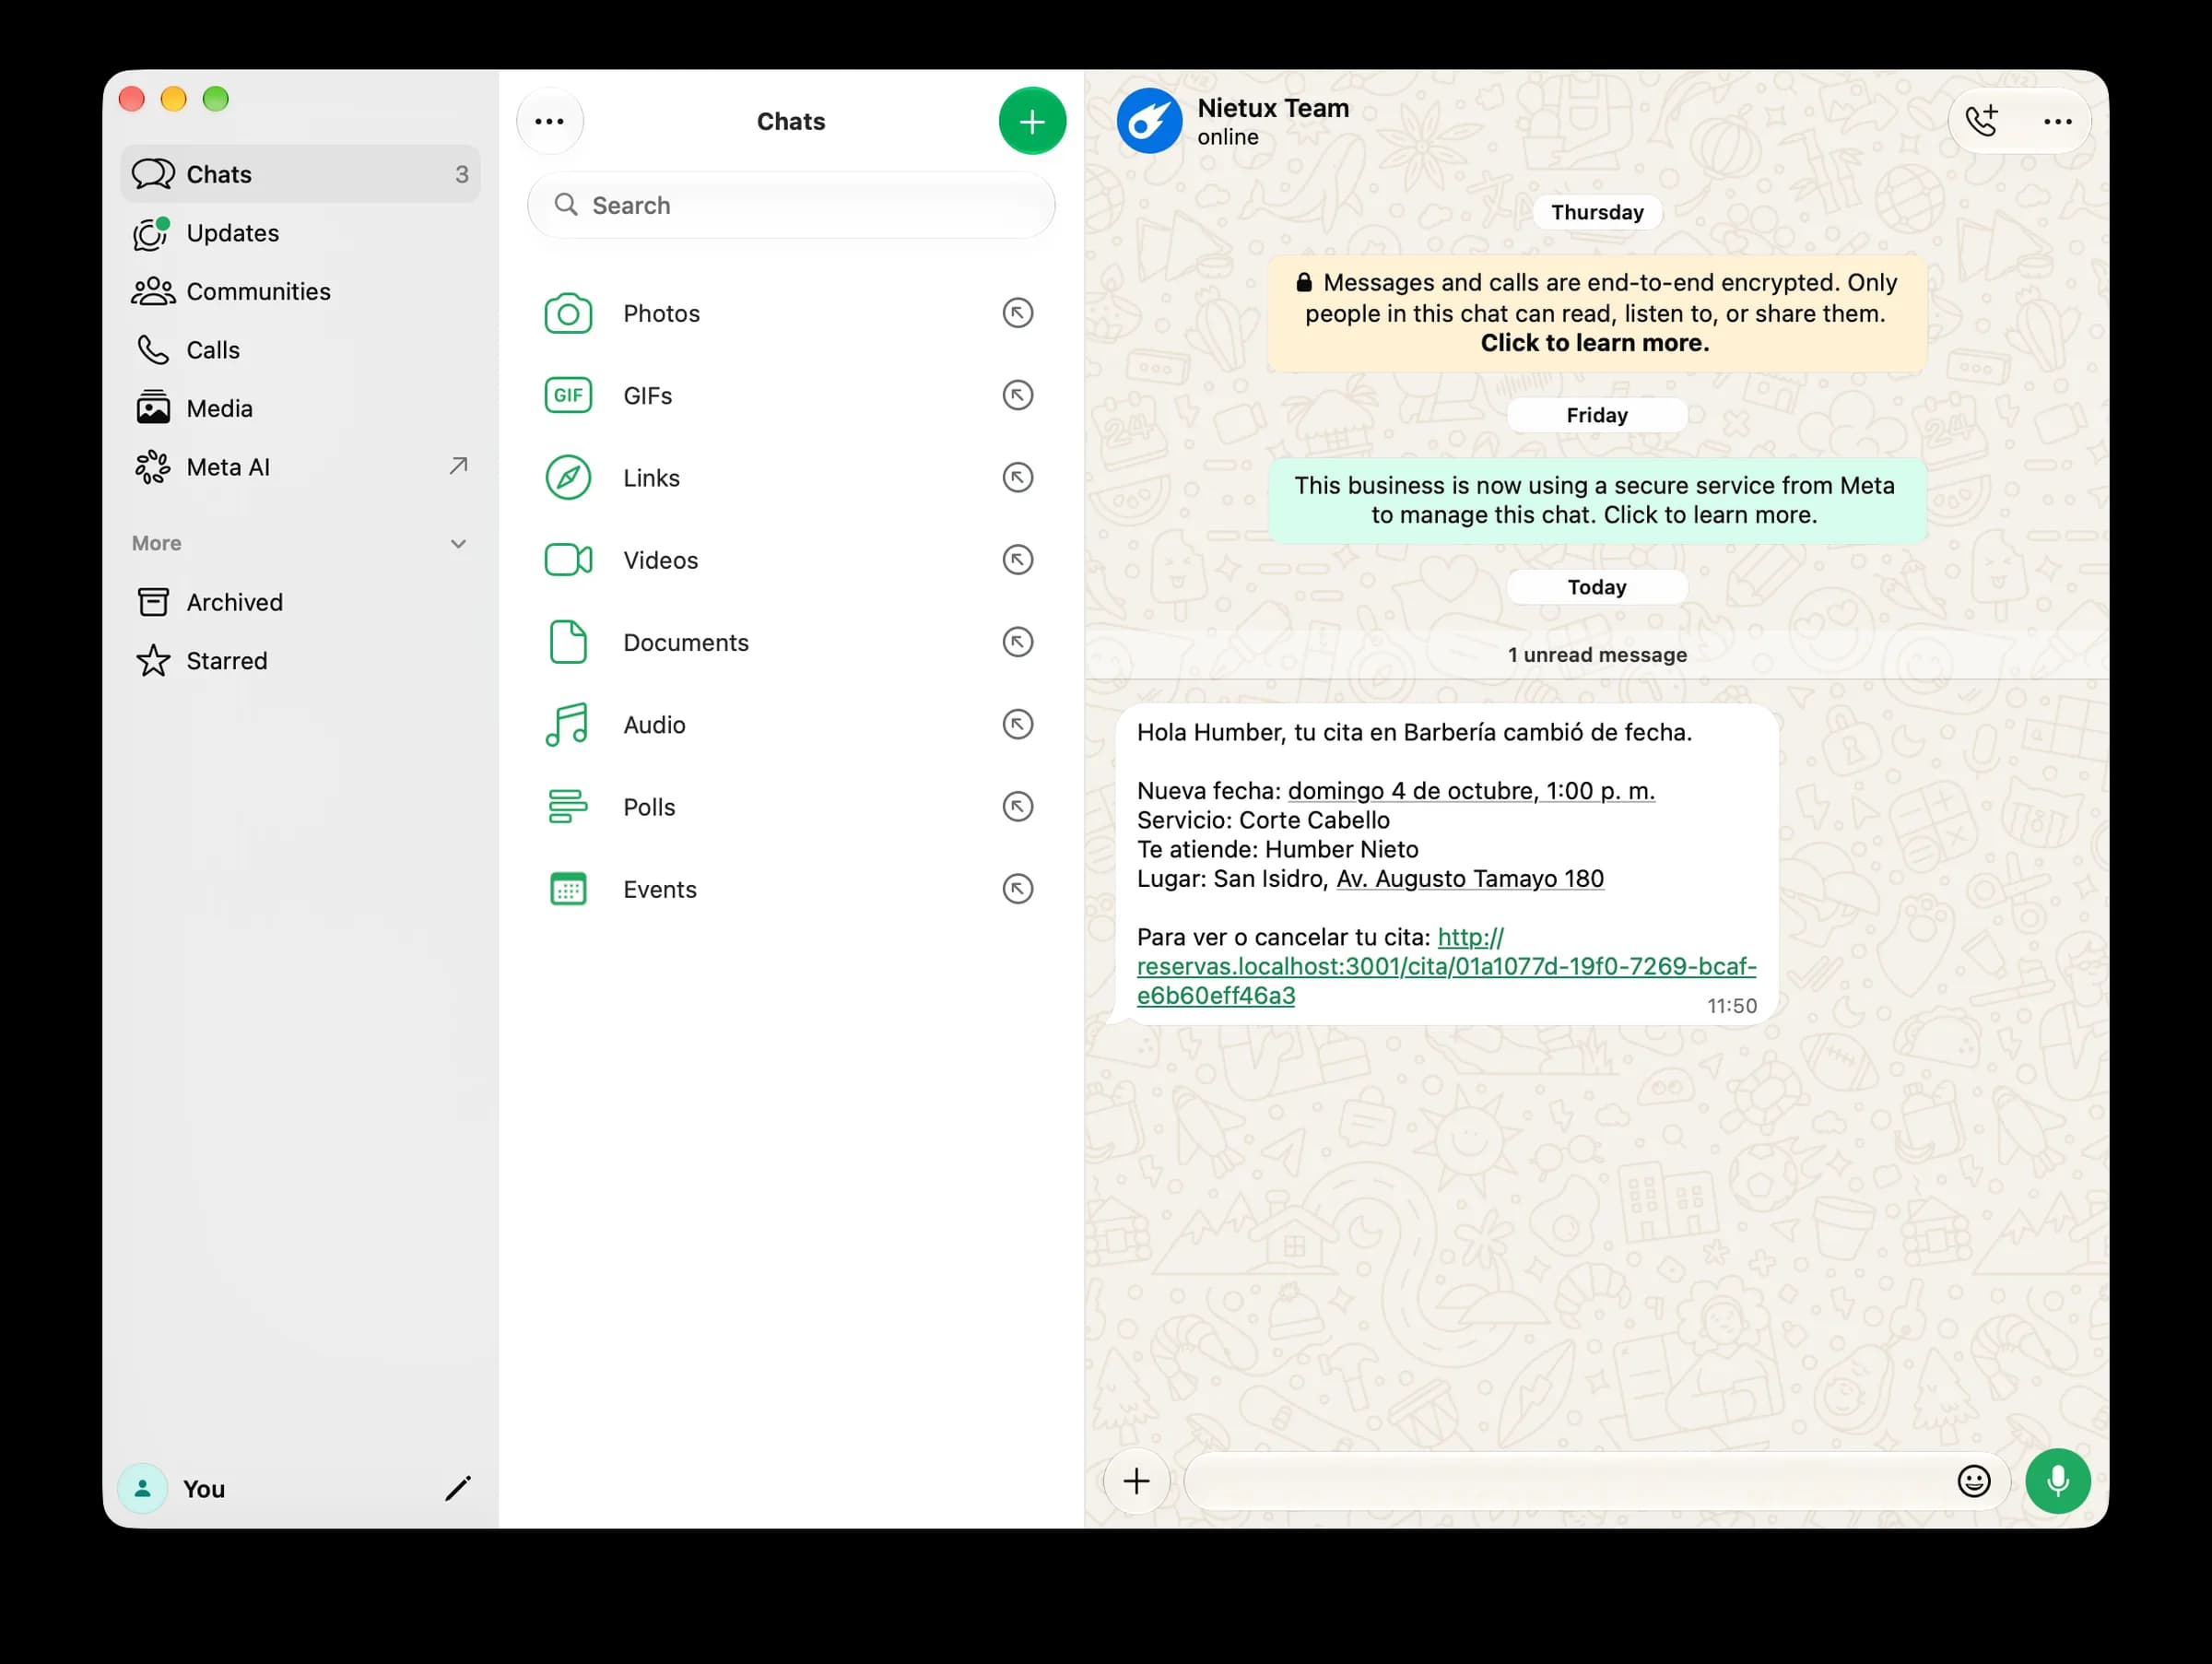Click the arrow icon in GIFs row
The width and height of the screenshot is (2212, 1664).
click(x=1018, y=396)
